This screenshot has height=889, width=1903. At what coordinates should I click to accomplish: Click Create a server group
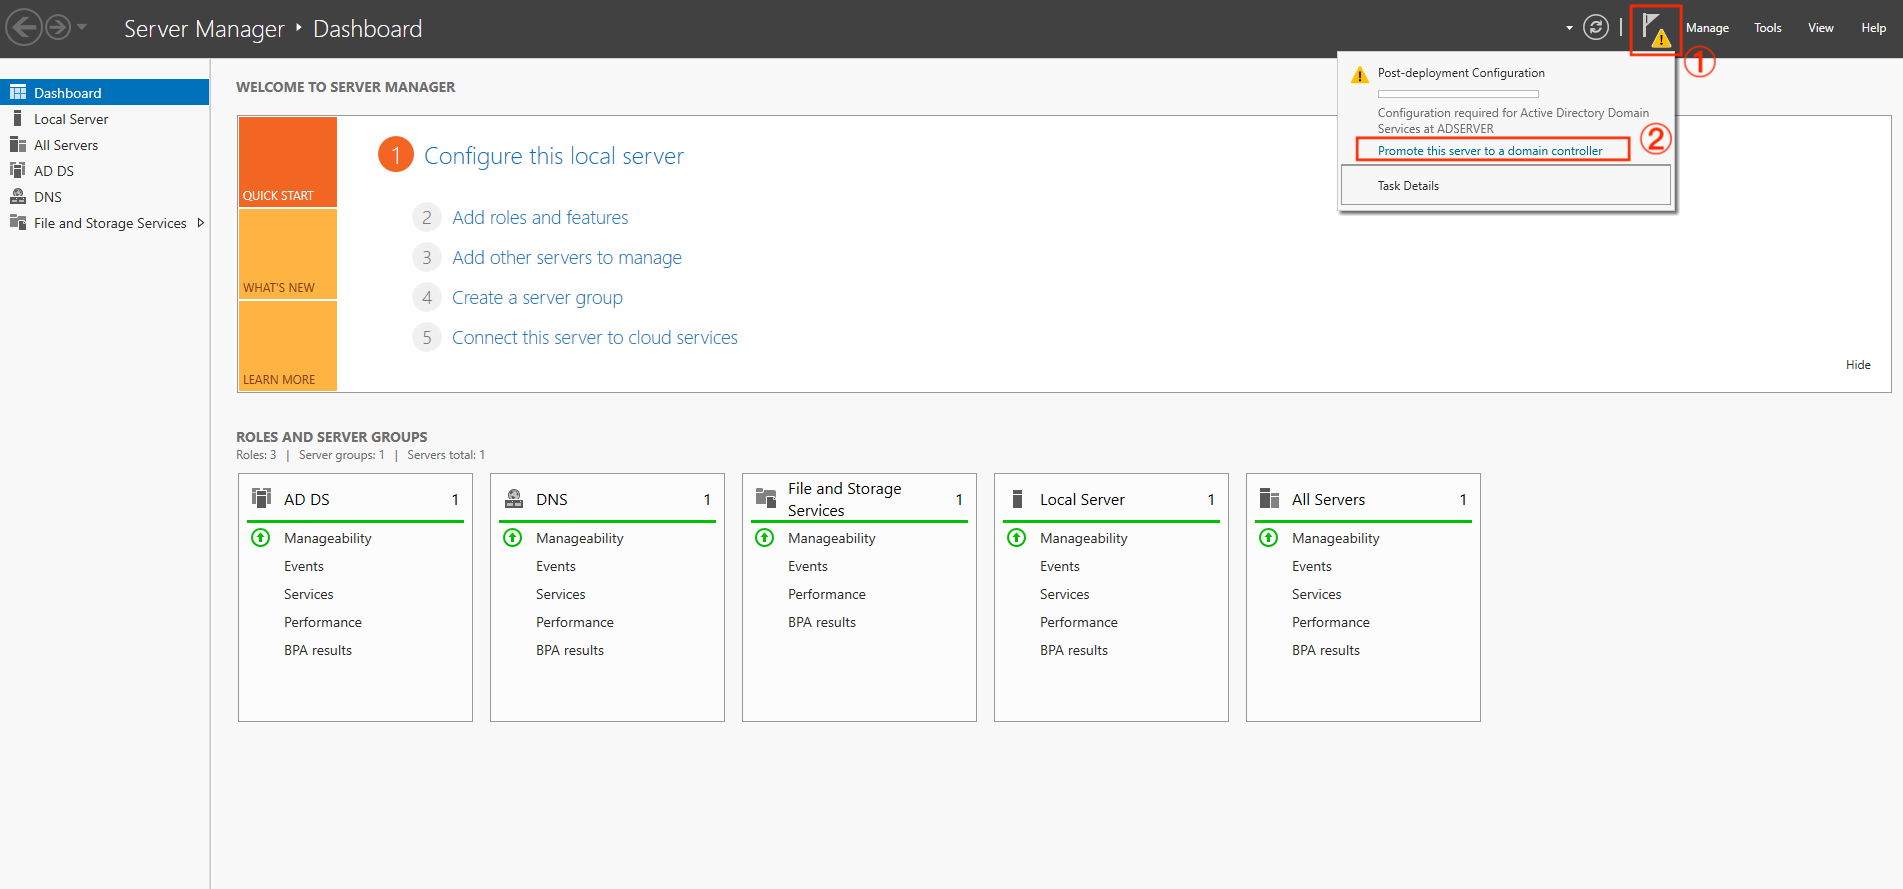[x=537, y=297]
